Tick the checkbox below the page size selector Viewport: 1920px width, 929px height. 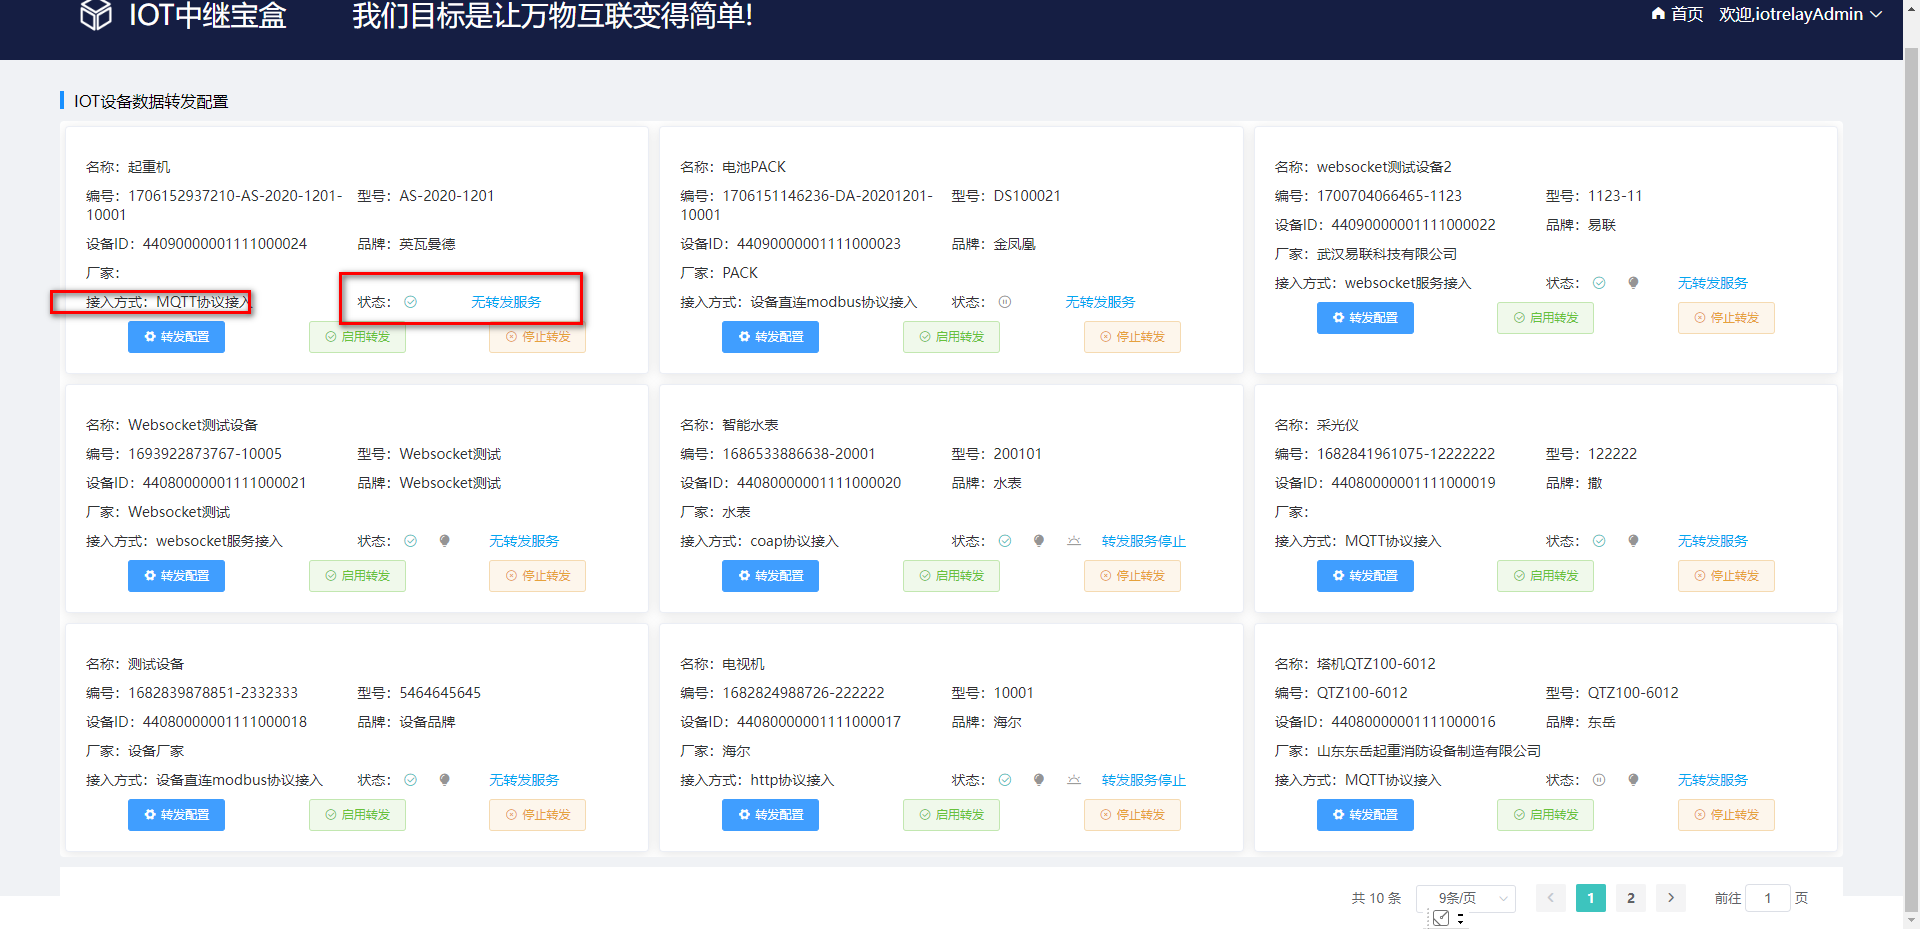coord(1440,918)
